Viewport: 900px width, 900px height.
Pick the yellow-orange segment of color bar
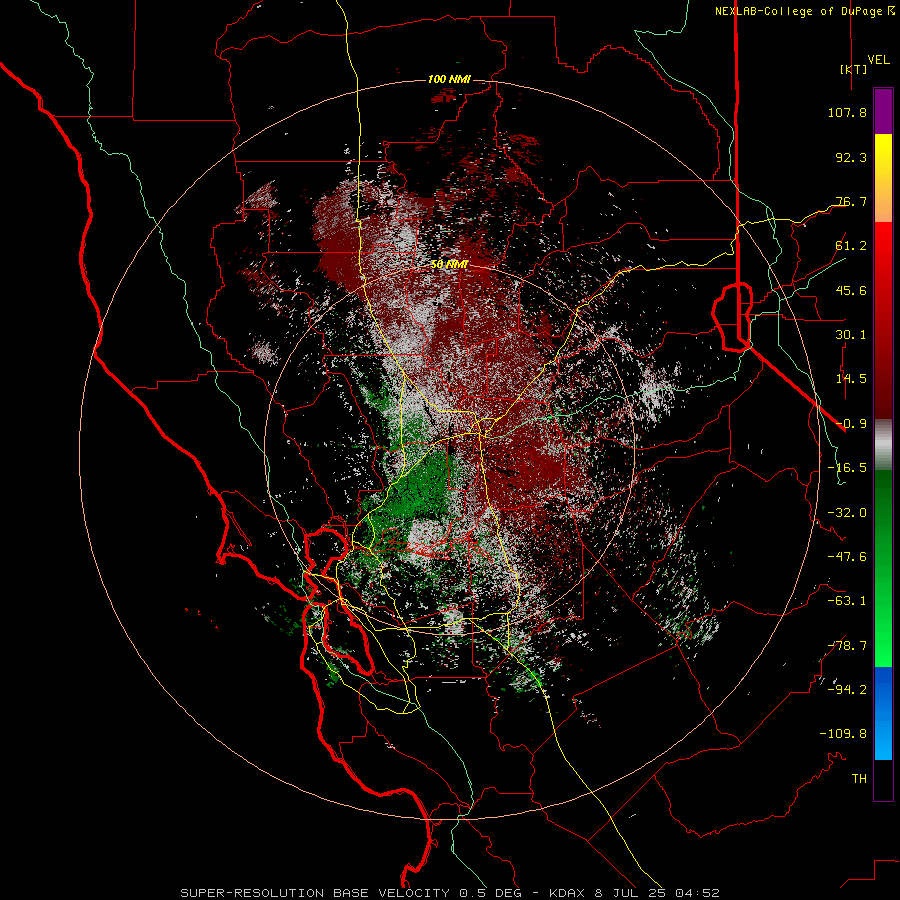pyautogui.click(x=883, y=178)
